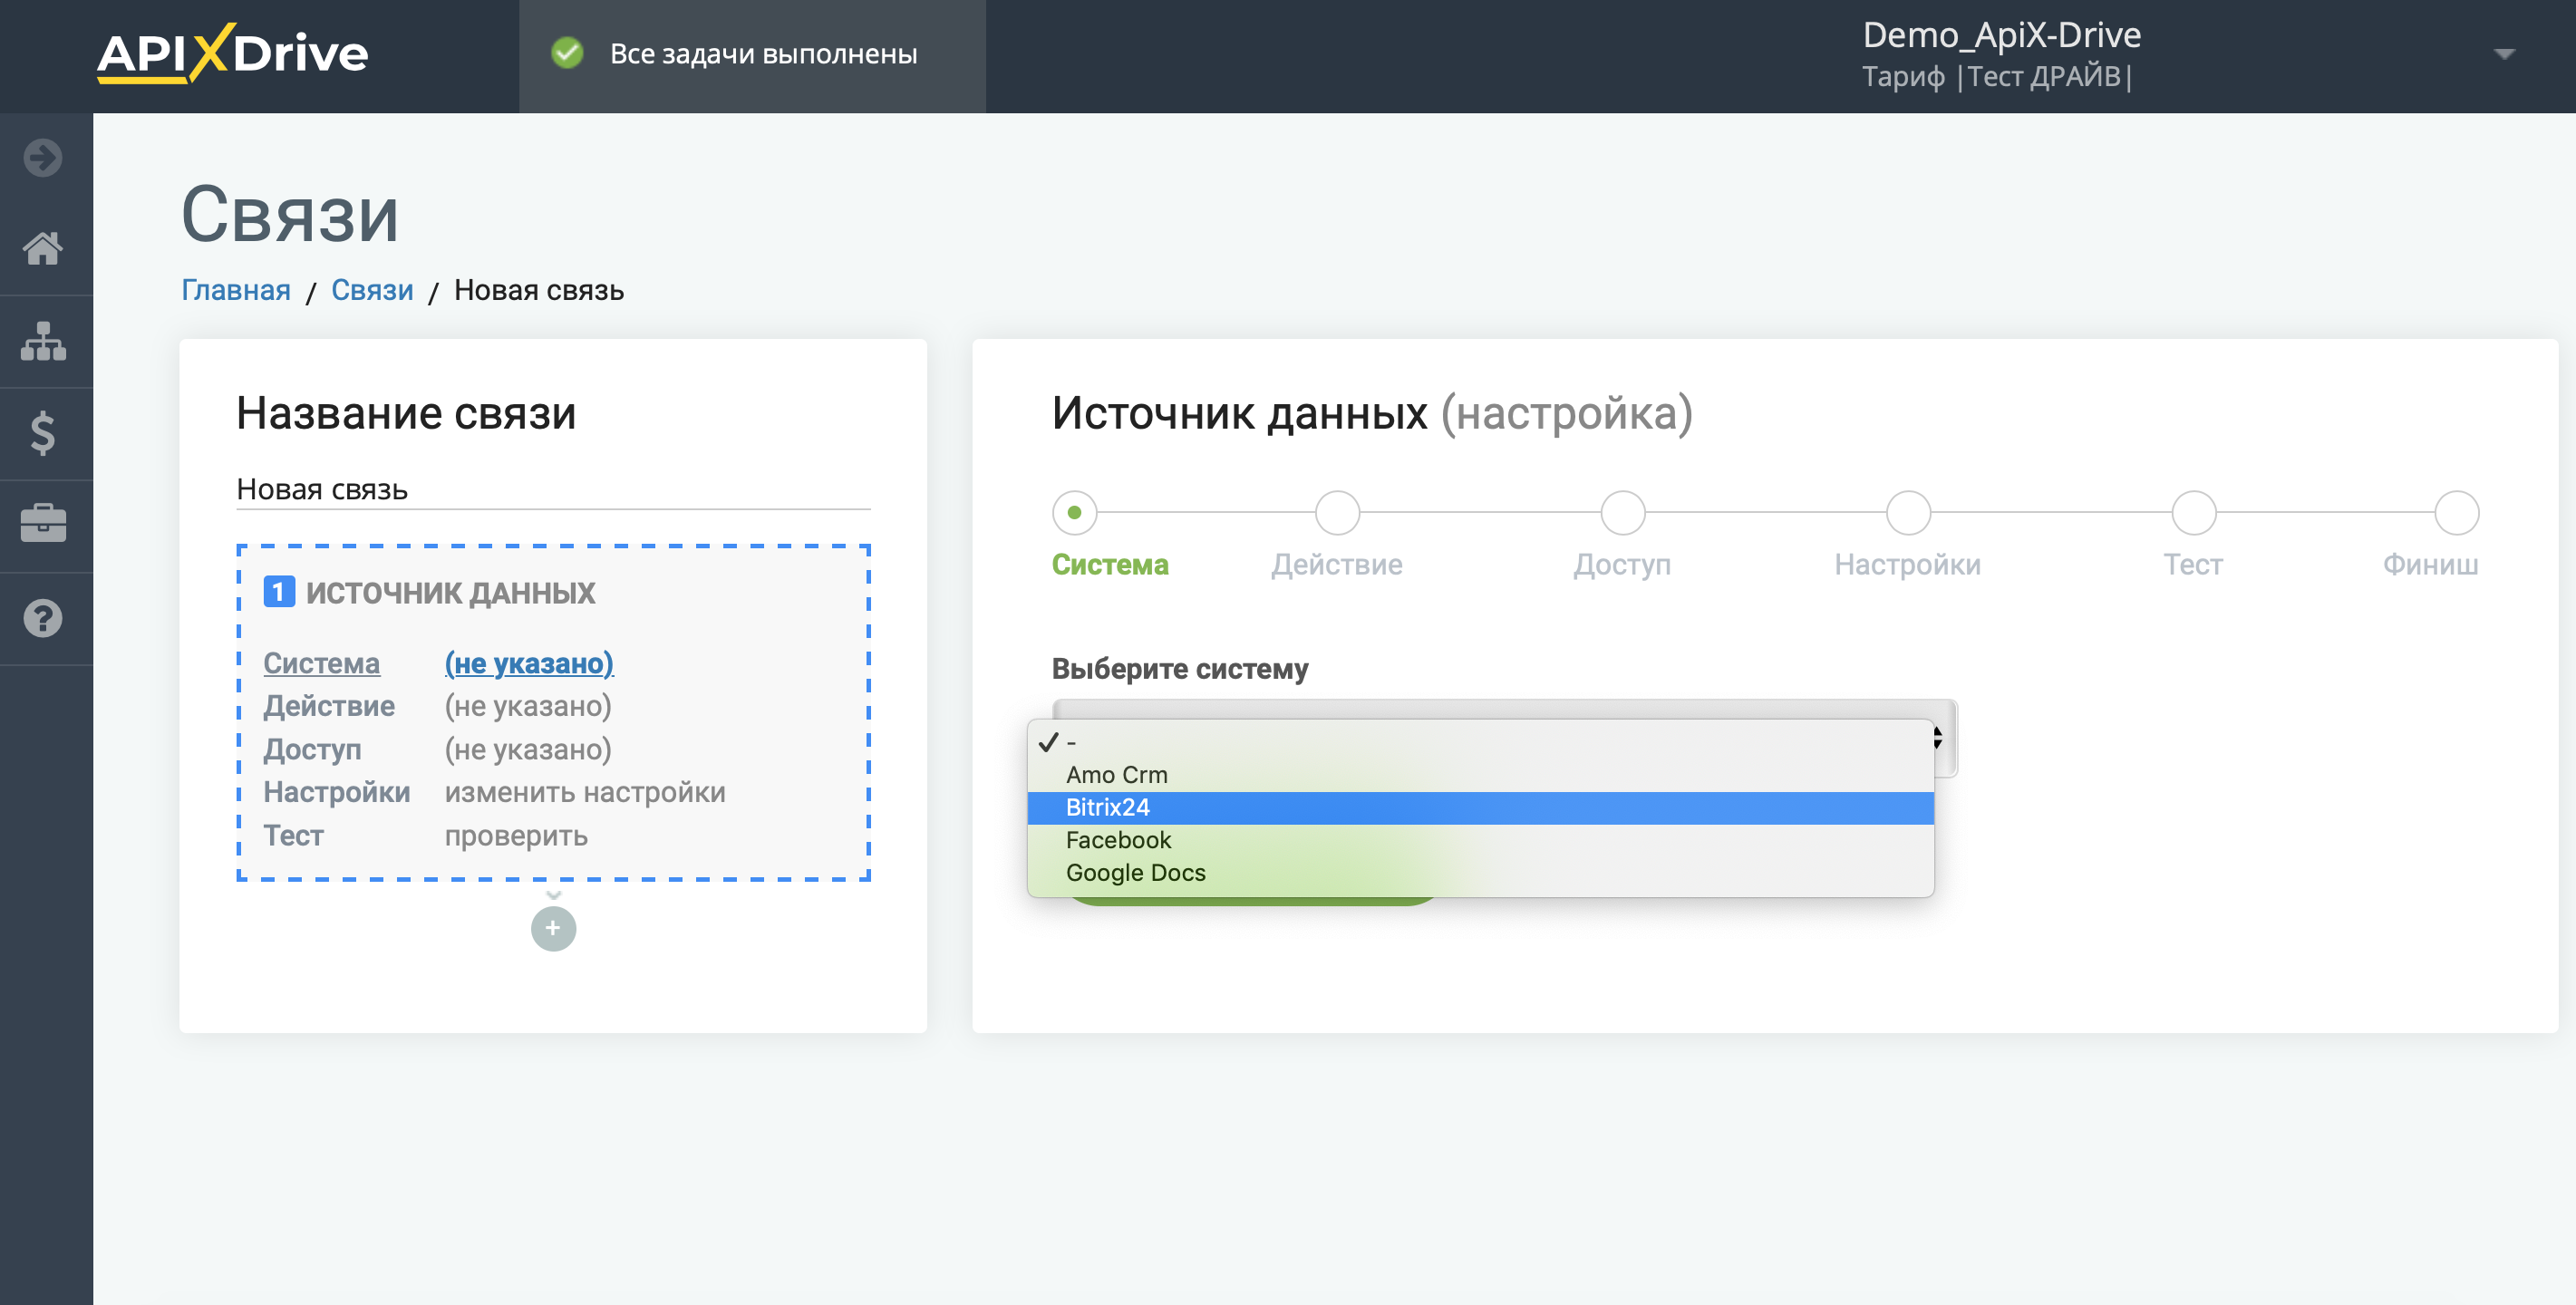Image resolution: width=2576 pixels, height=1305 pixels.
Task: Select the Финиш step circle
Action: pyautogui.click(x=2456, y=513)
